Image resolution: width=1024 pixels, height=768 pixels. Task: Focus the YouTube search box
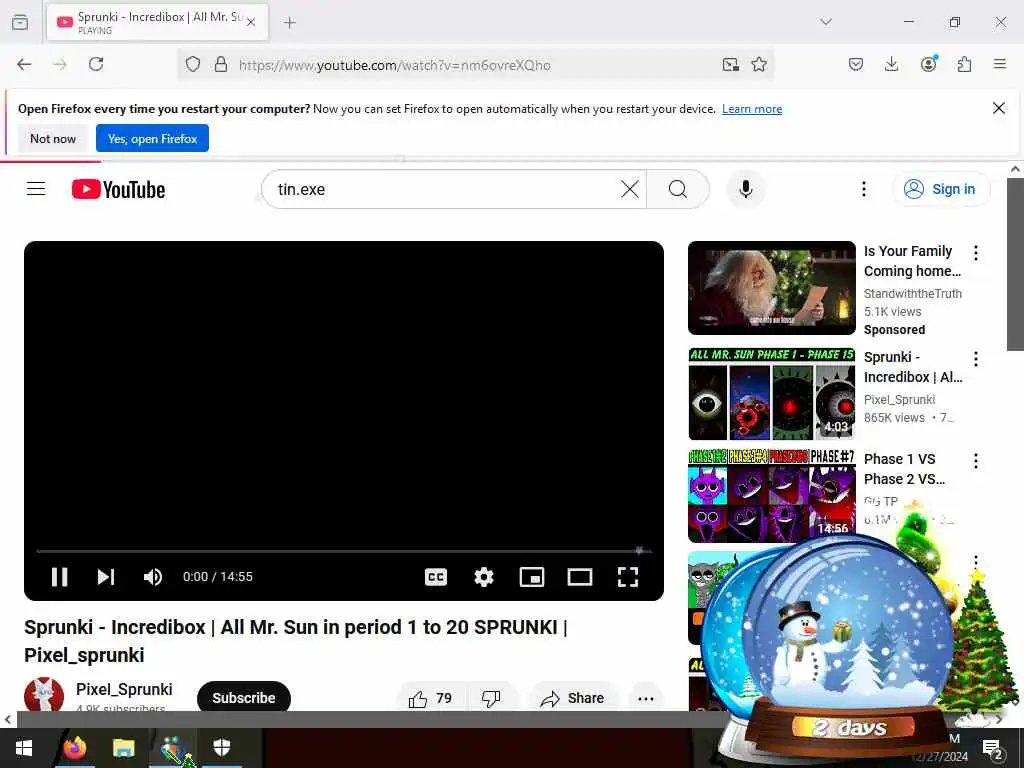(x=444, y=189)
